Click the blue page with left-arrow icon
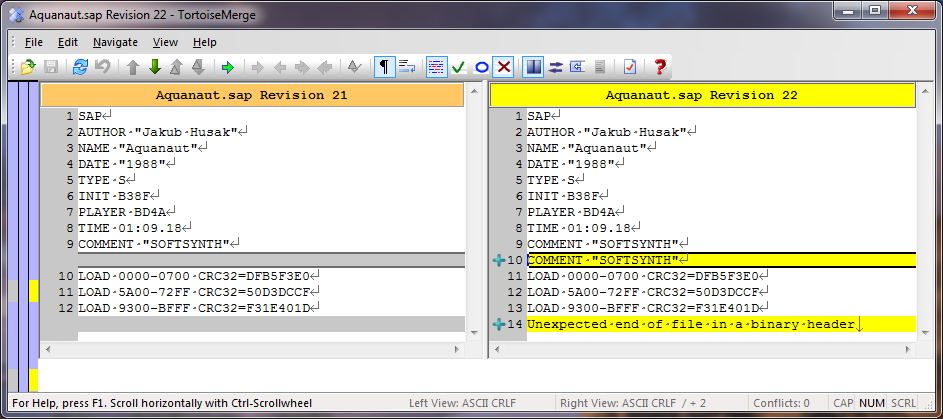 [577, 67]
